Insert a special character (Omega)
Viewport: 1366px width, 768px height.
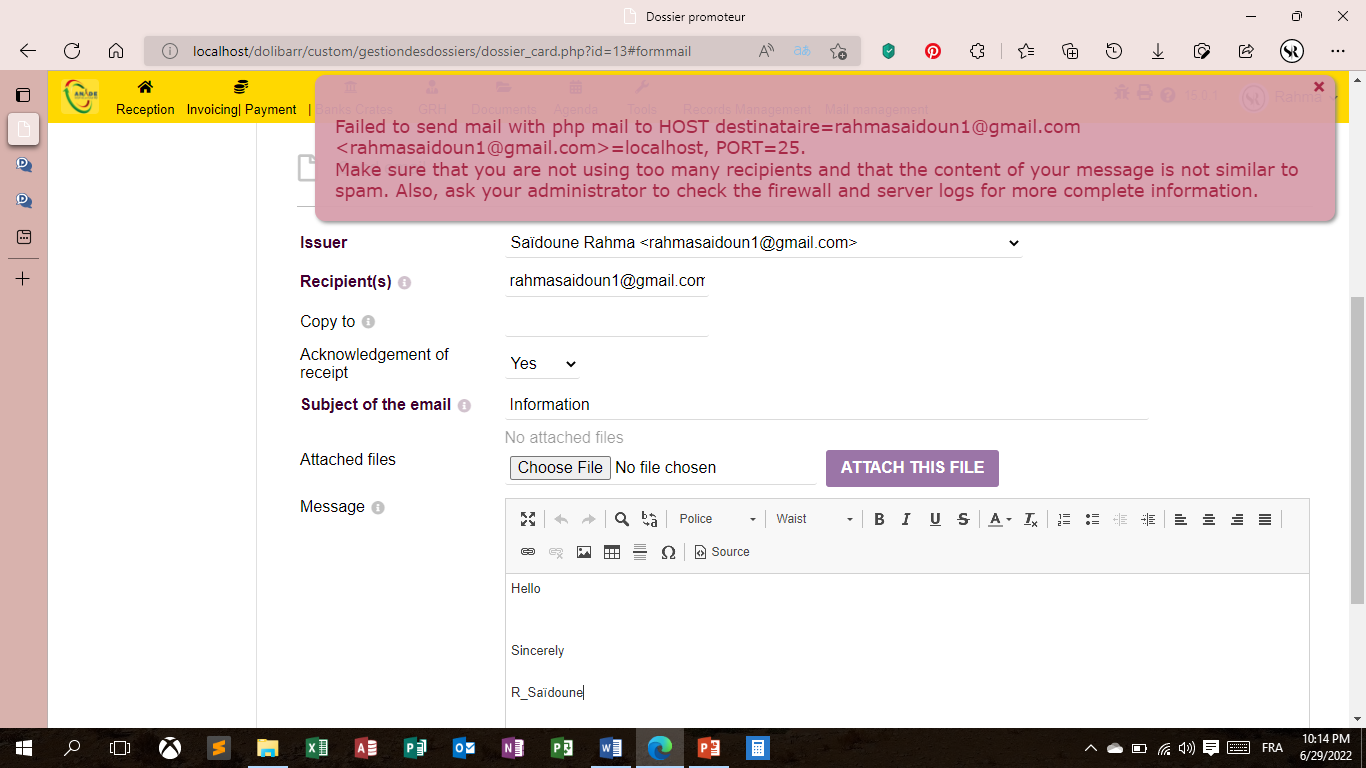[668, 552]
